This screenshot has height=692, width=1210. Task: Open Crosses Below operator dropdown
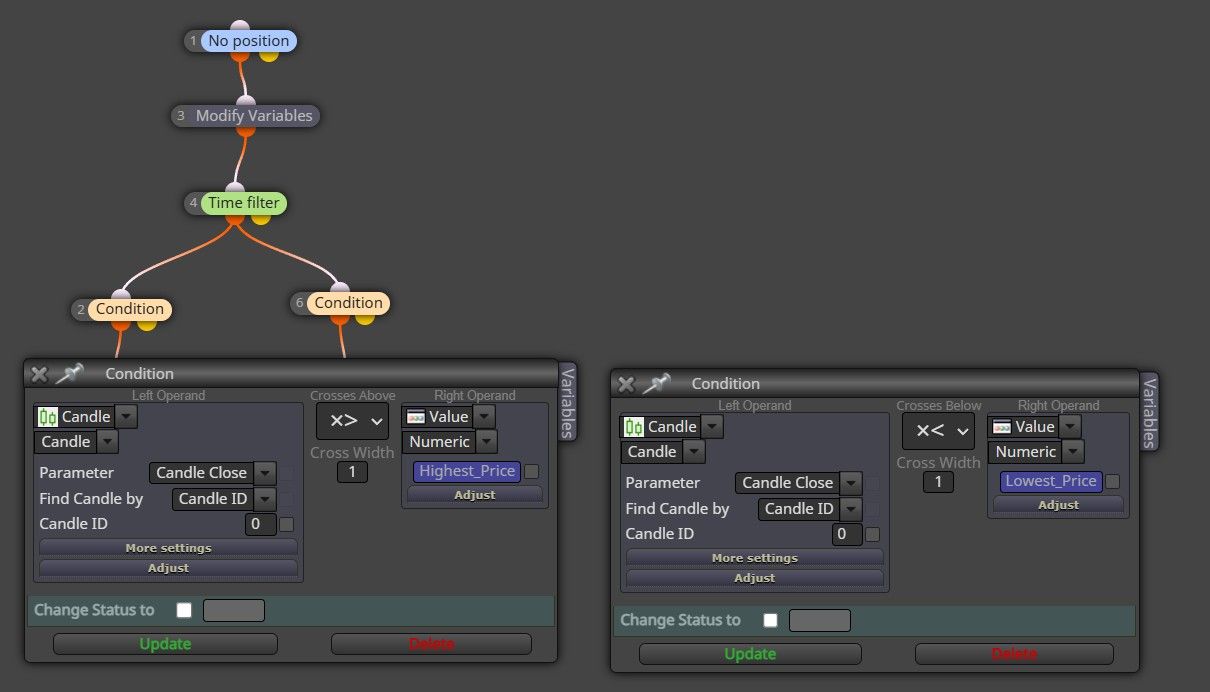[x=938, y=431]
